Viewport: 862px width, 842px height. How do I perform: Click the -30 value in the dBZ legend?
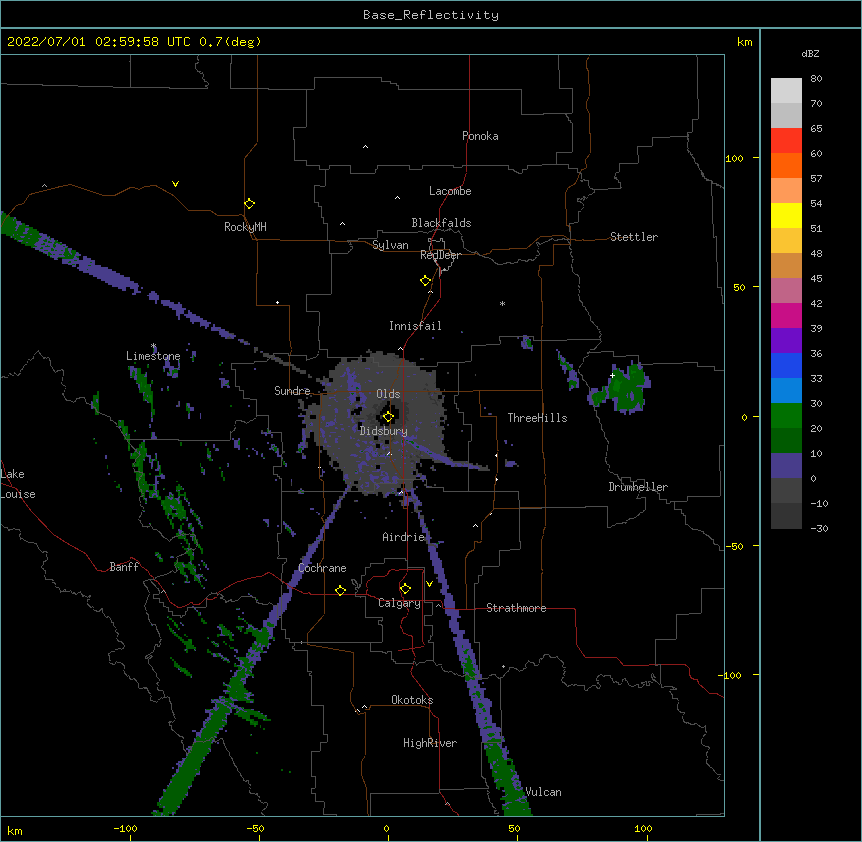(819, 529)
